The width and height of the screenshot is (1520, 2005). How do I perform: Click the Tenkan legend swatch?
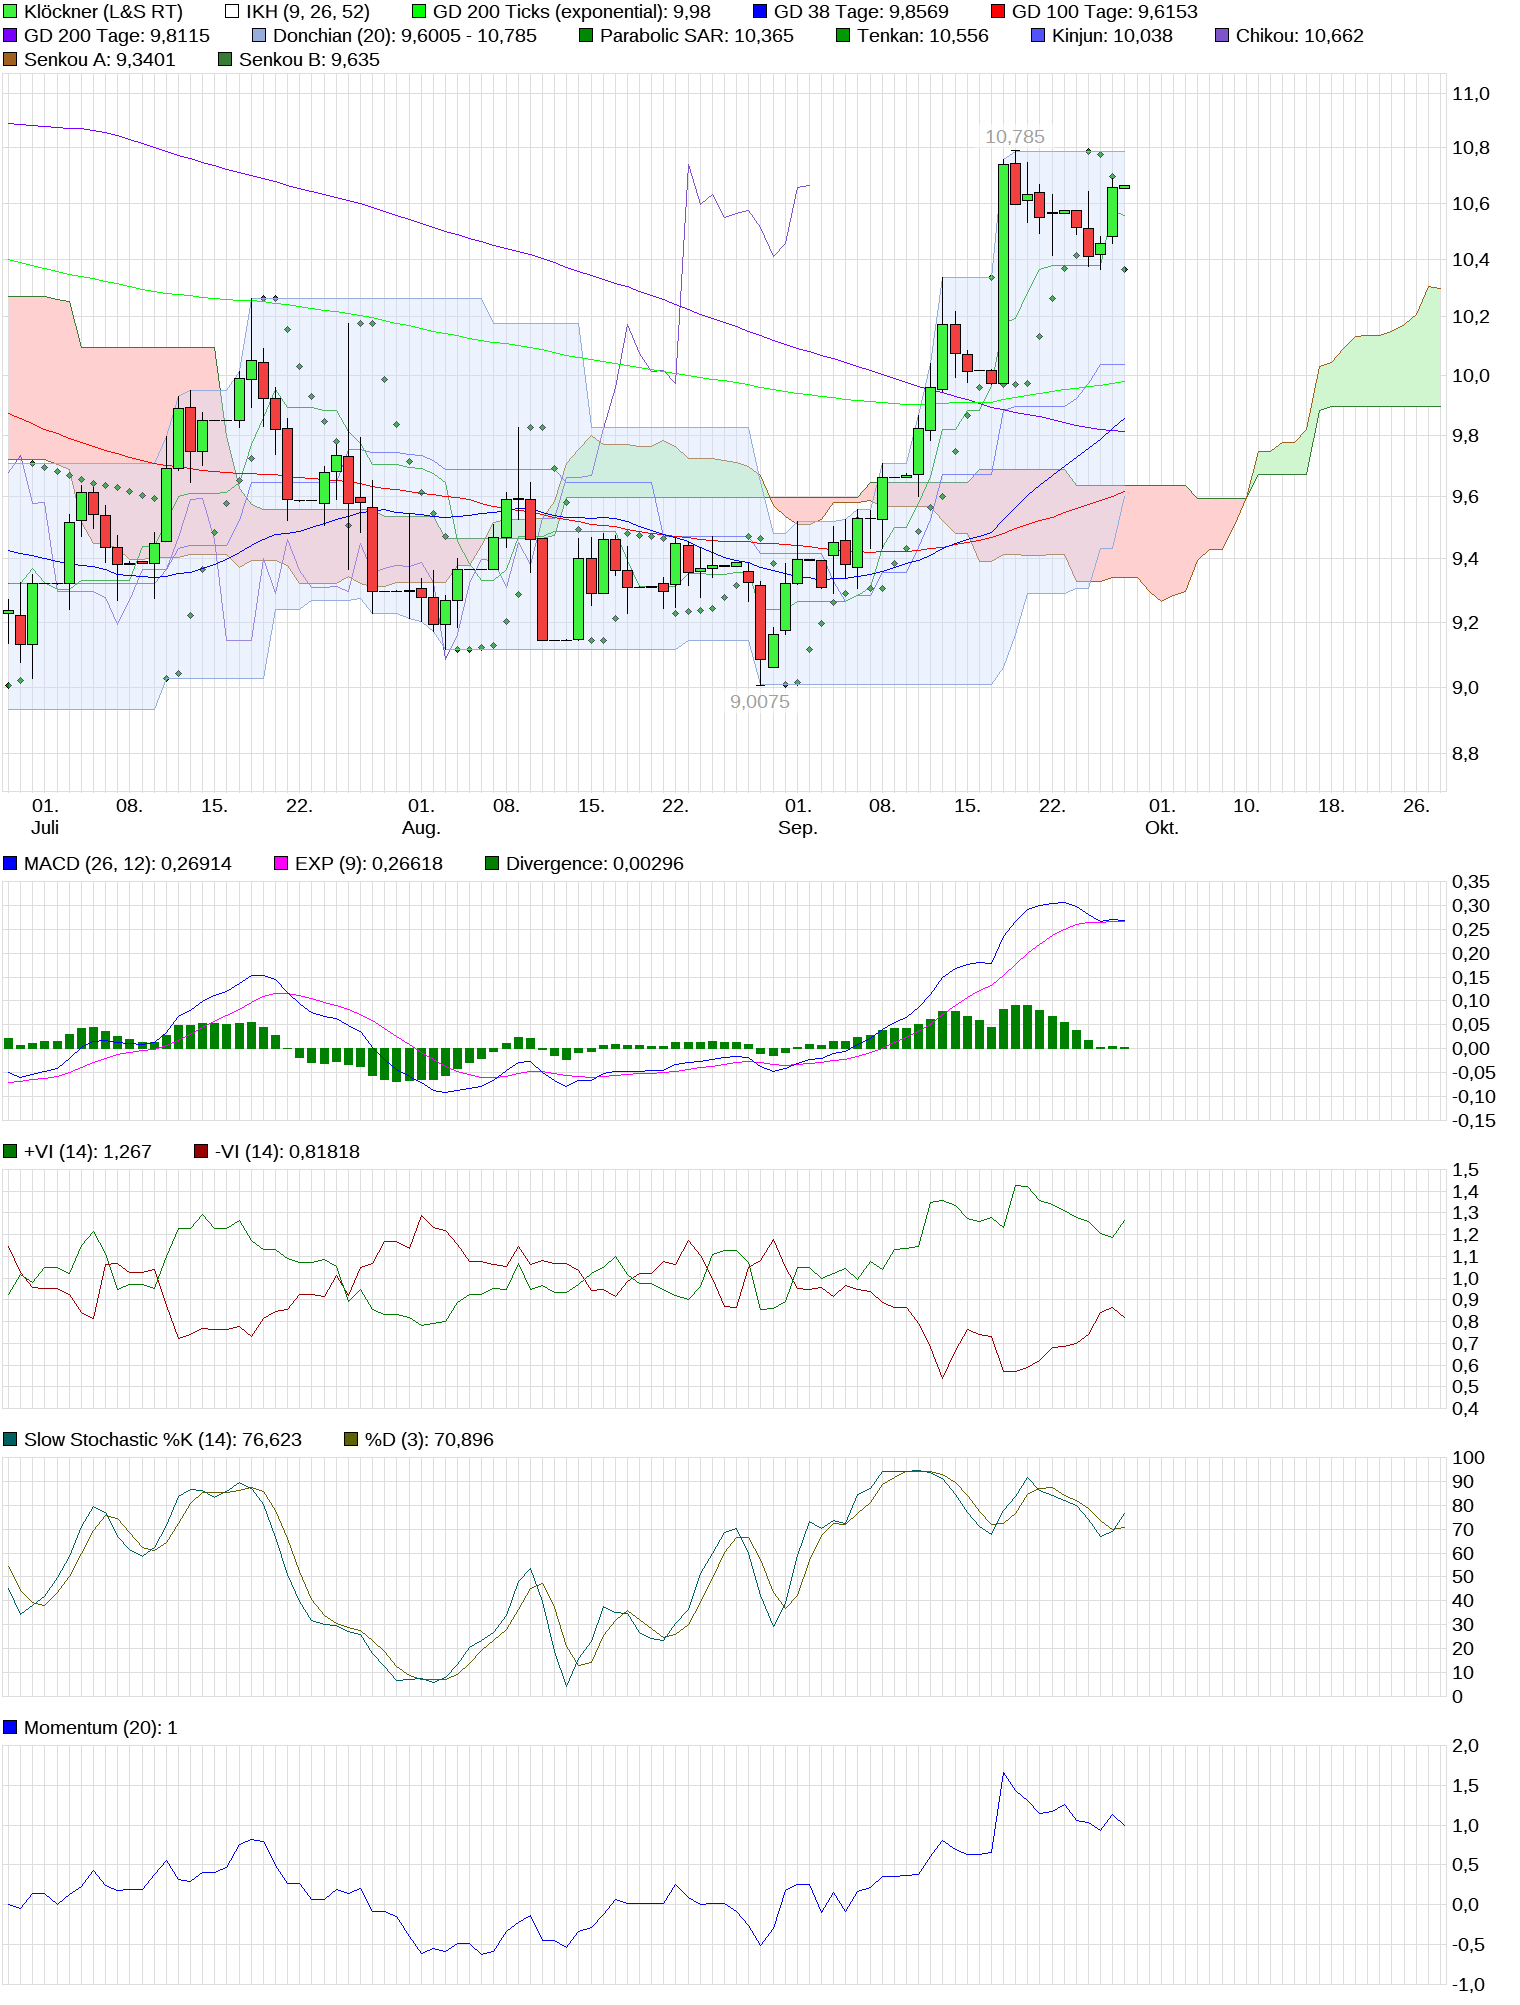coord(843,36)
